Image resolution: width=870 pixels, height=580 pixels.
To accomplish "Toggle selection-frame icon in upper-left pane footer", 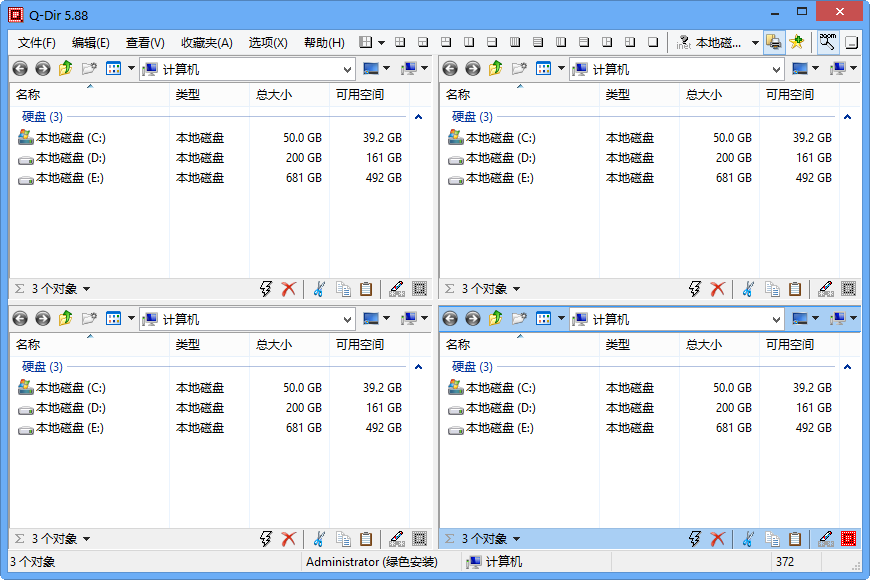I will [x=419, y=289].
